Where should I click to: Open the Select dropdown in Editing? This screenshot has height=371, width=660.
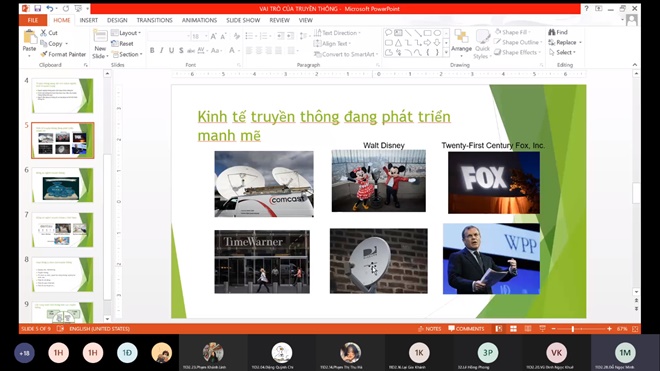(x=562, y=52)
